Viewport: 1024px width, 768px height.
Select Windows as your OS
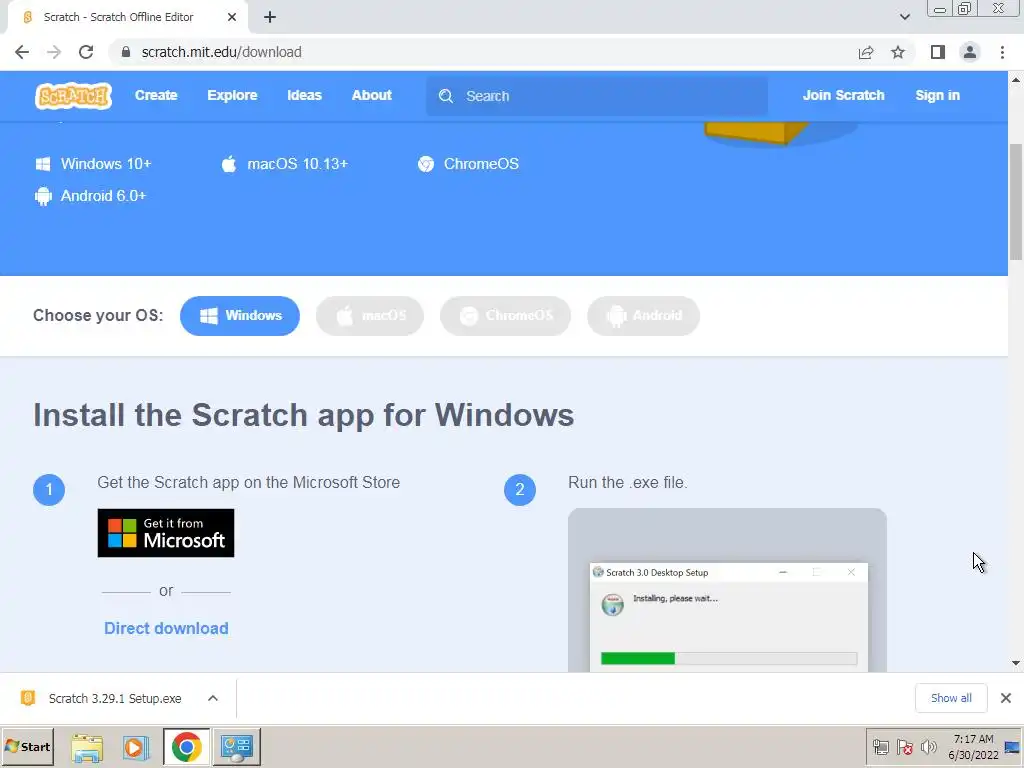point(240,316)
